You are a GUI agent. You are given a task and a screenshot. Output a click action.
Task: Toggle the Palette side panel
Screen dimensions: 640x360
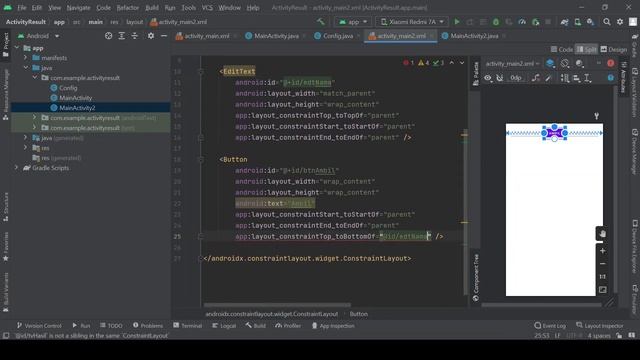coord(476,74)
